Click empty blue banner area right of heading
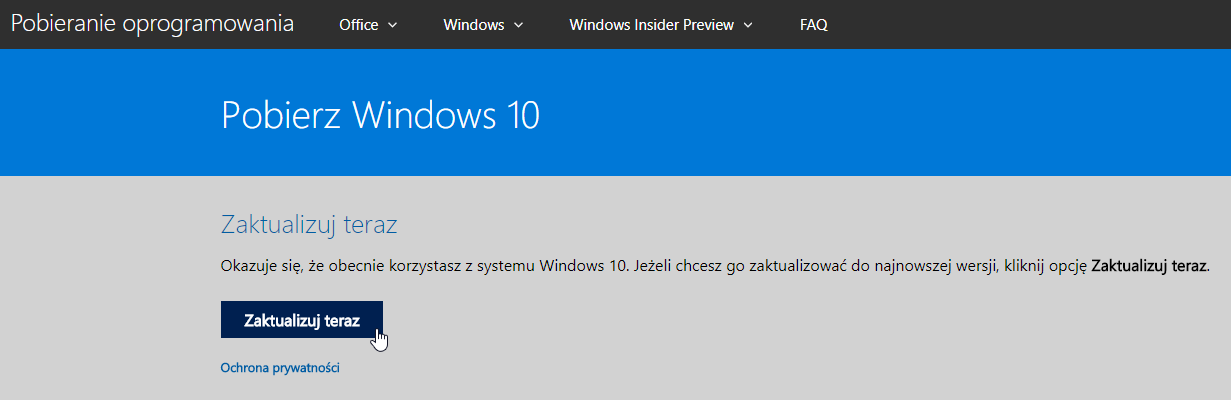This screenshot has width=1231, height=400. point(880,113)
